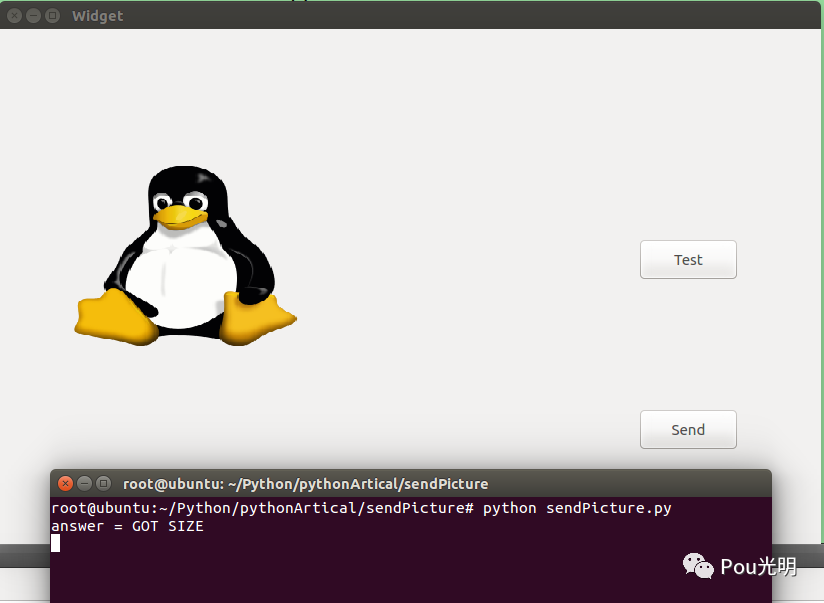824x603 pixels.
Task: Click the Widget window title text
Action: (98, 16)
